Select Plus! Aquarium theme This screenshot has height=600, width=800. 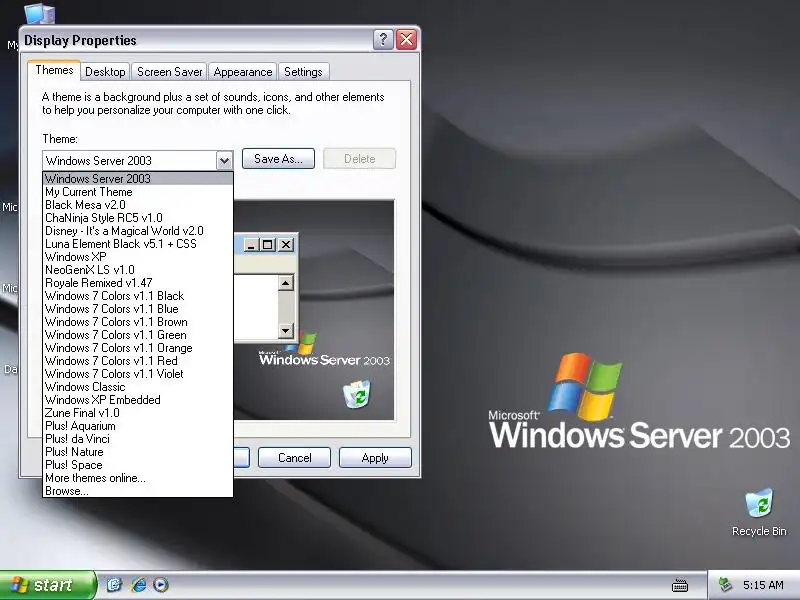(138, 426)
